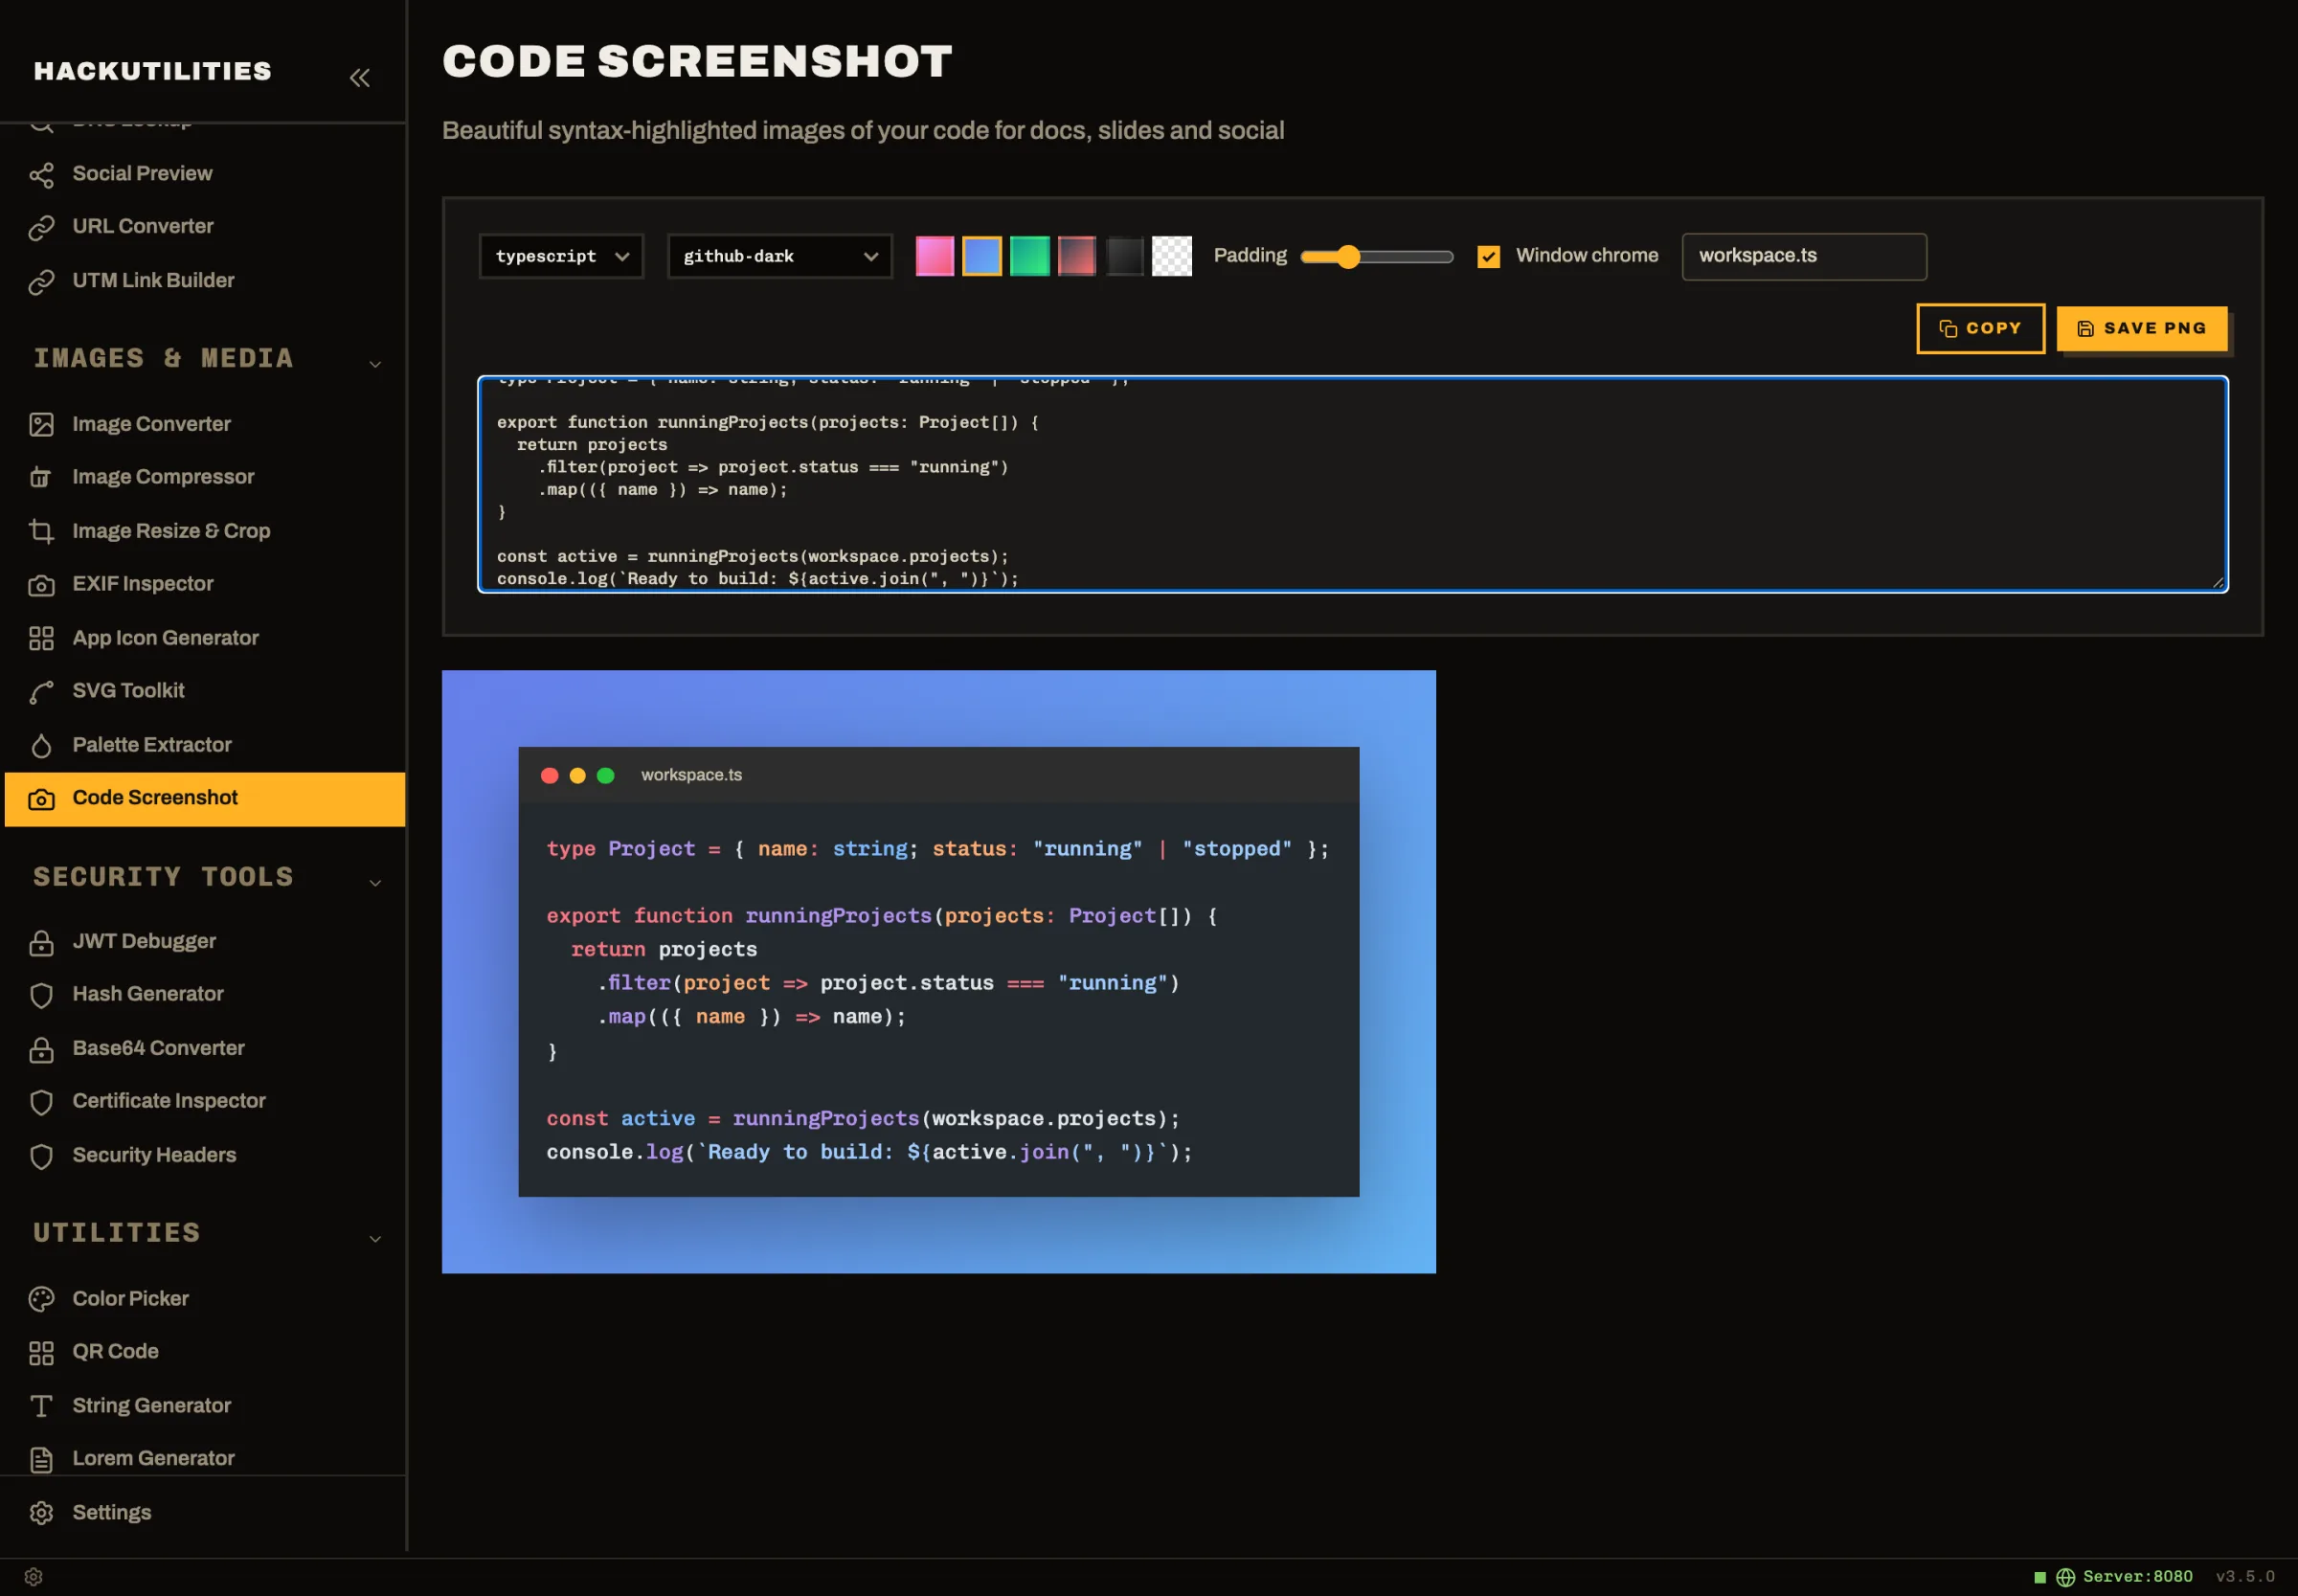Screen dimensions: 2298x1596
Task: Open Settings from the sidebar bottom
Action: (x=204, y=1512)
